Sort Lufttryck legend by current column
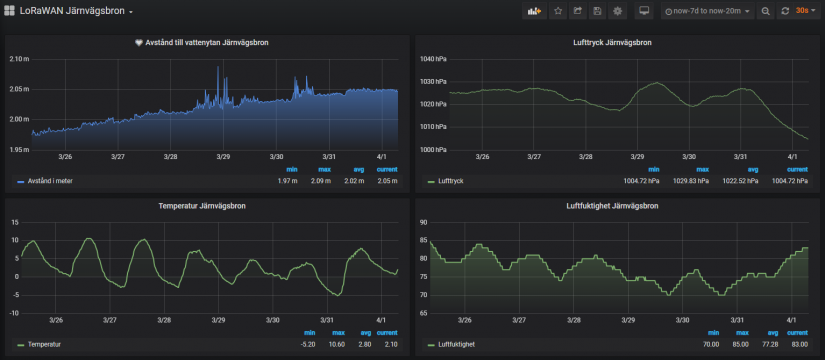The image size is (825, 360). [x=797, y=169]
